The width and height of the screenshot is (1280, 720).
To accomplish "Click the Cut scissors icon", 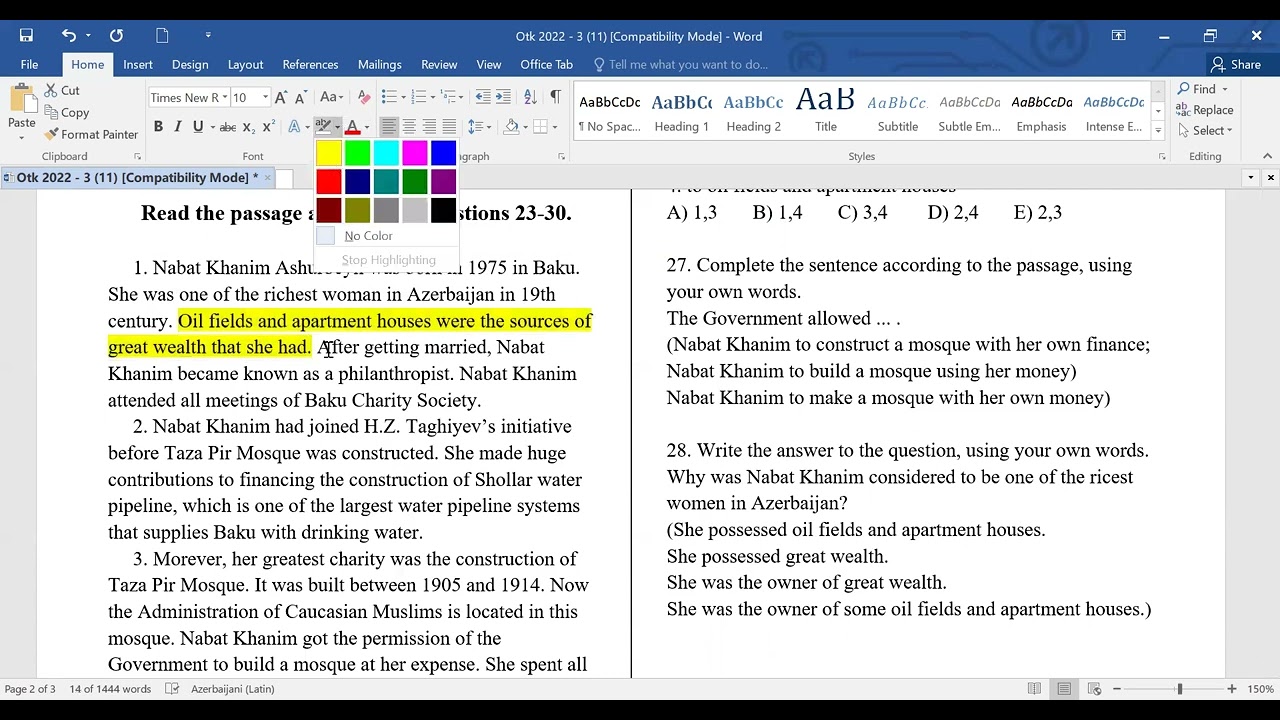I will (x=51, y=90).
